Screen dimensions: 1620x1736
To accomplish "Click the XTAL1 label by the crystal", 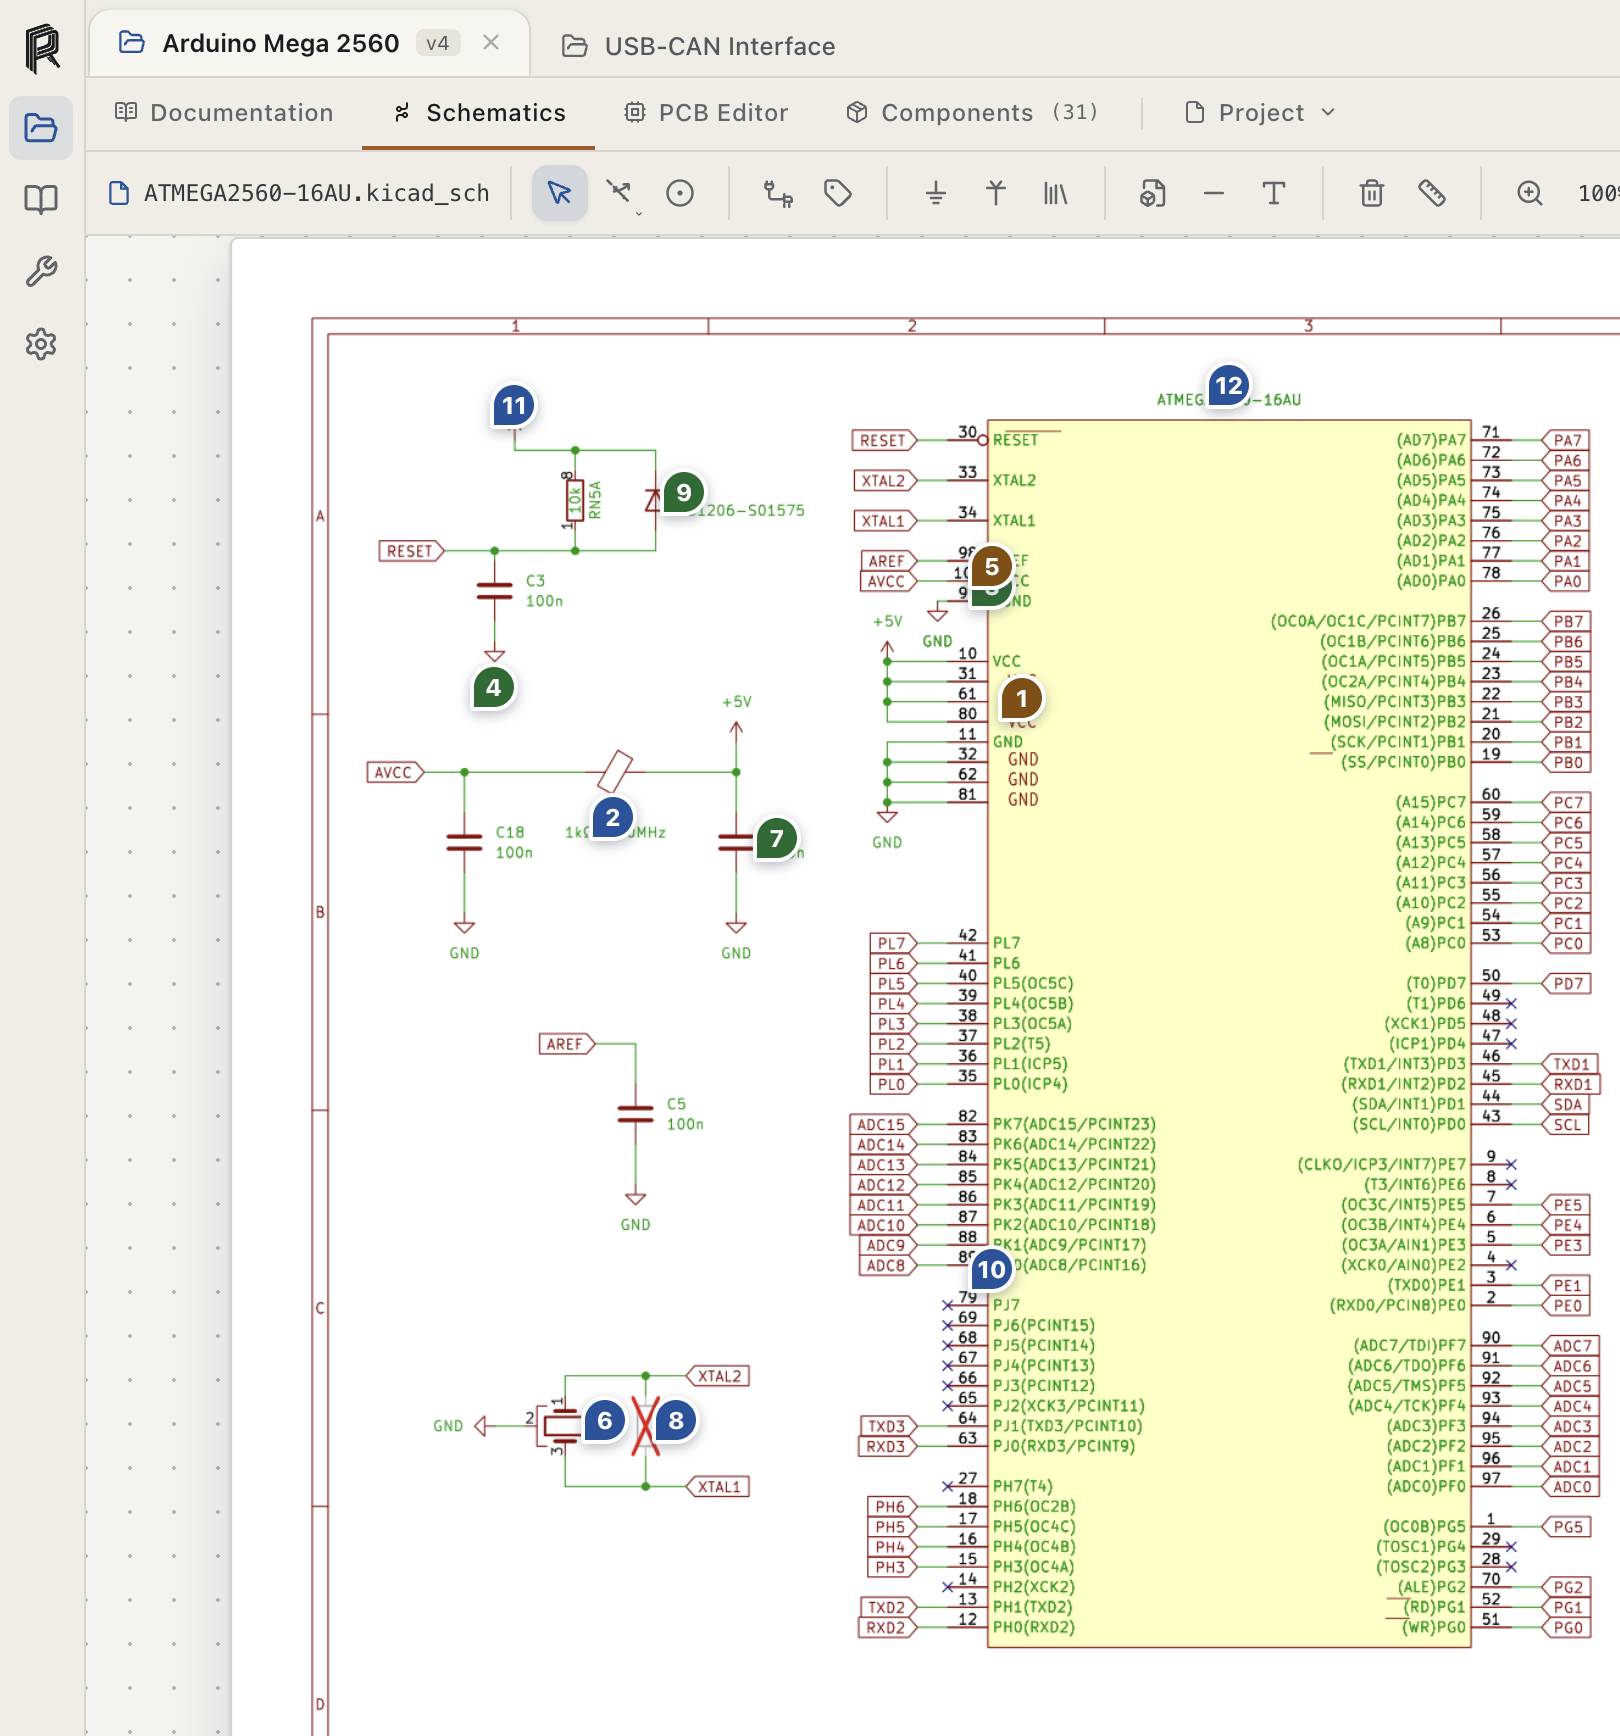I will click(x=718, y=1487).
